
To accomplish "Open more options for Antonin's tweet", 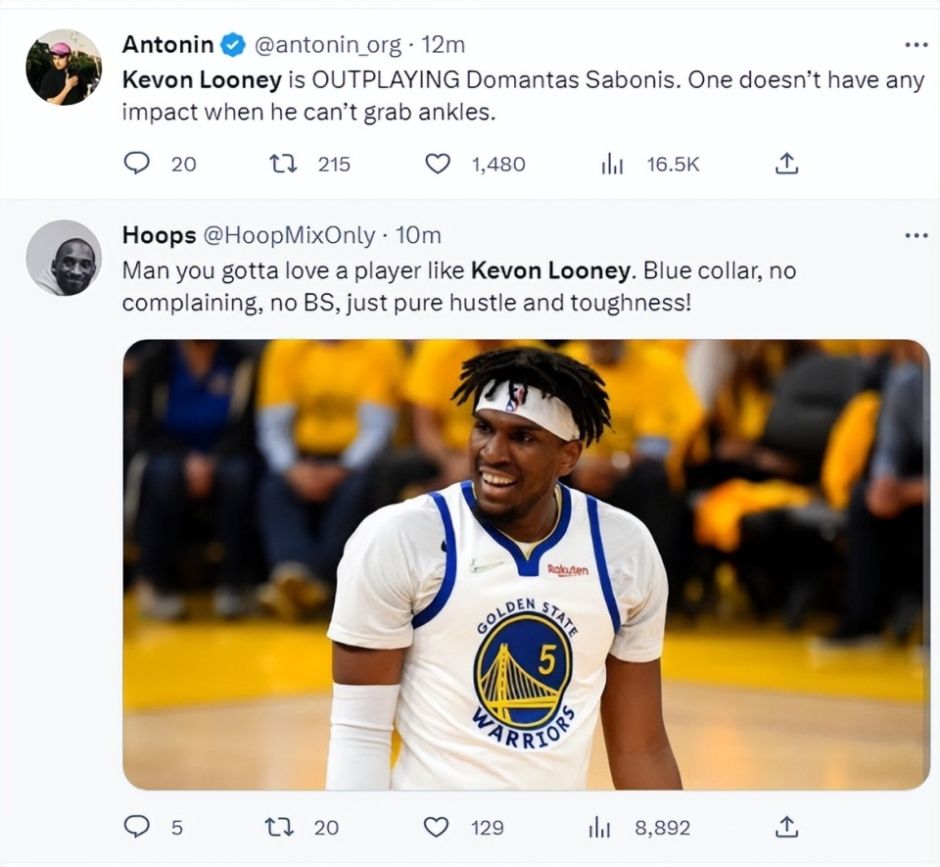I will tap(916, 45).
